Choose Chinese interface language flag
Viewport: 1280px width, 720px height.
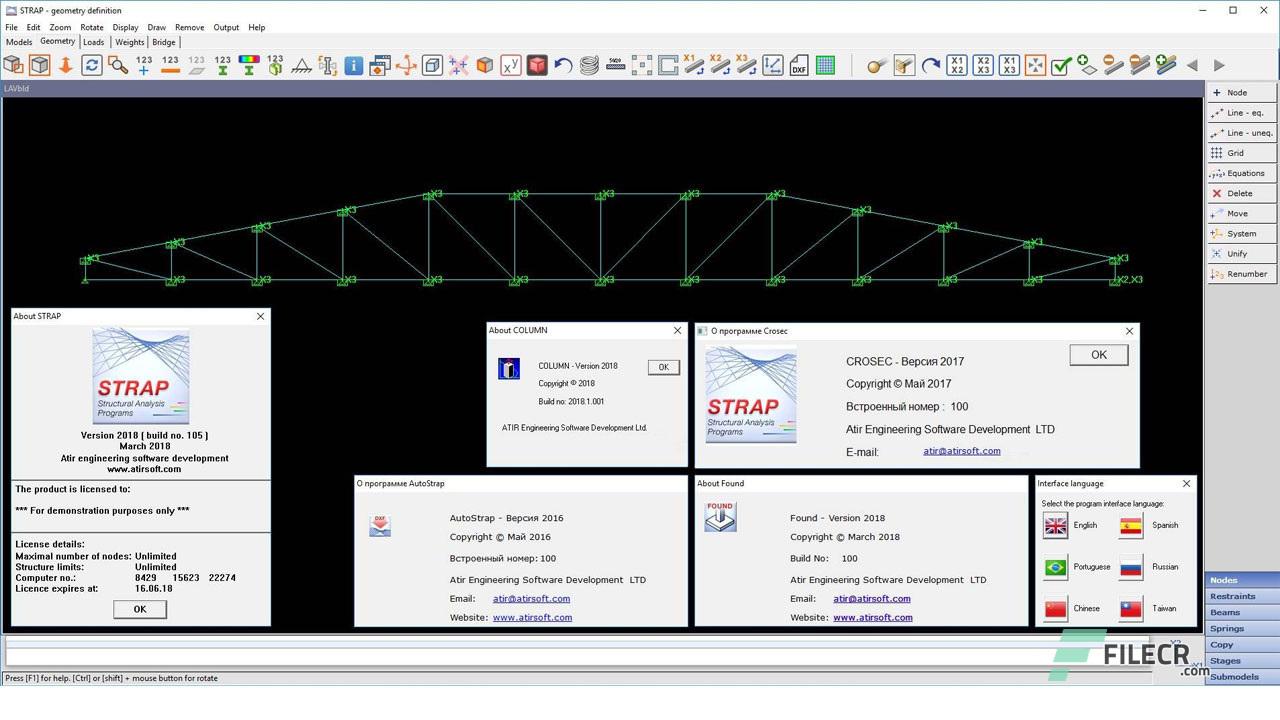point(1056,608)
